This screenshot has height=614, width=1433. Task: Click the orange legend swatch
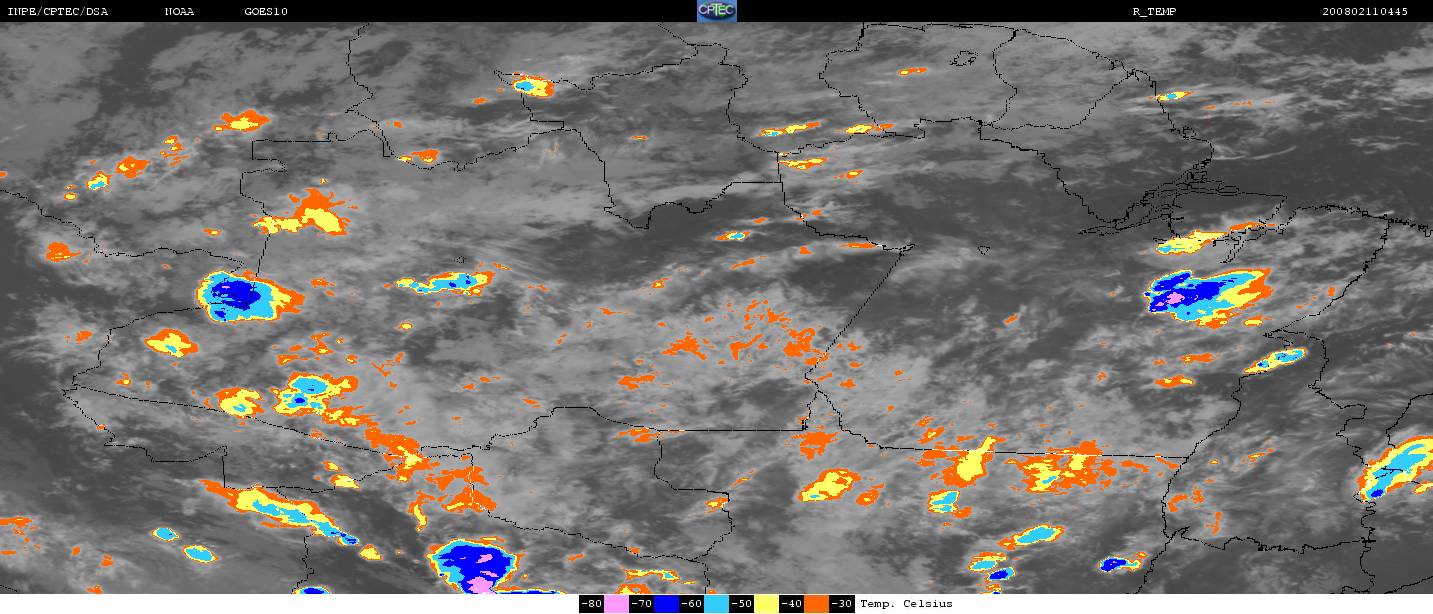(817, 604)
